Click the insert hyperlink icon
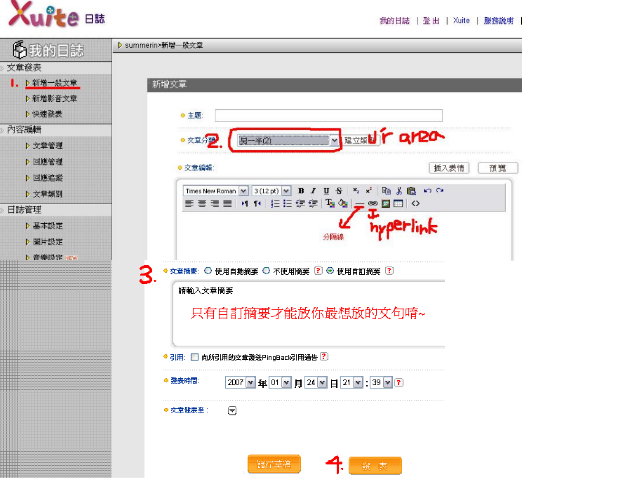Image resolution: width=640 pixels, height=480 pixels. point(372,203)
